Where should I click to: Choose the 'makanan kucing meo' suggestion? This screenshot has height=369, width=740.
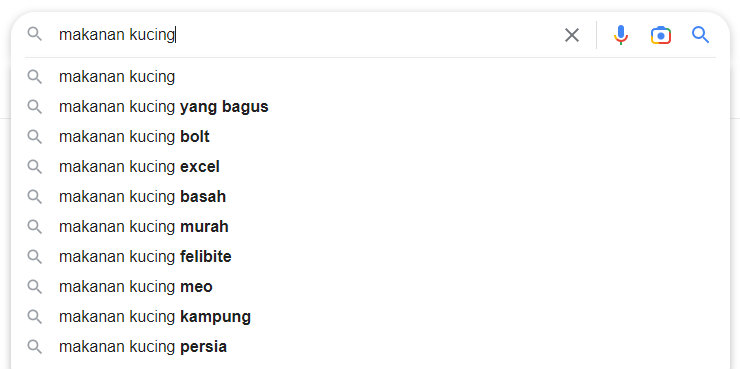[370, 286]
